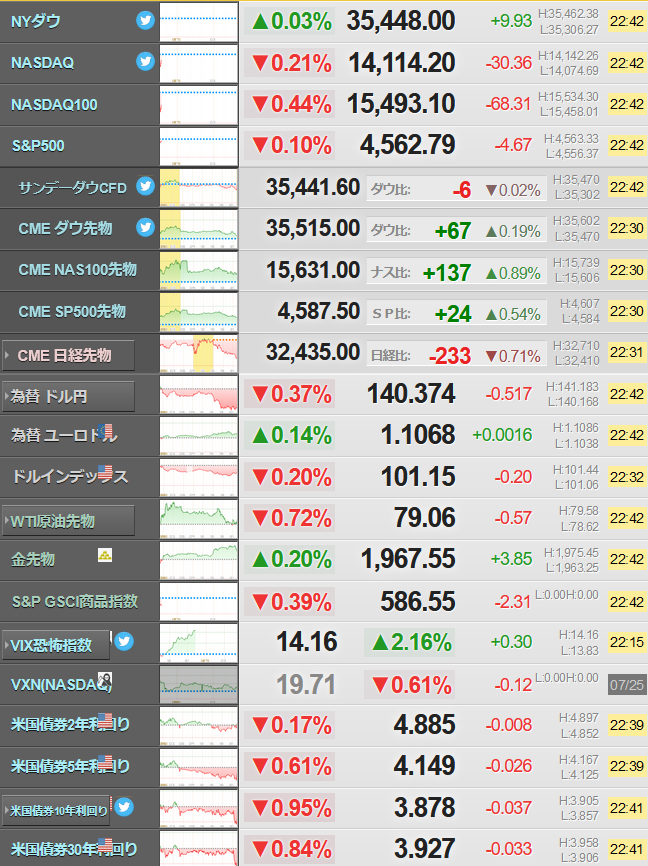This screenshot has height=866, width=648.
Task: Open the S&P GSCI商品指数 link
Action: point(75,601)
